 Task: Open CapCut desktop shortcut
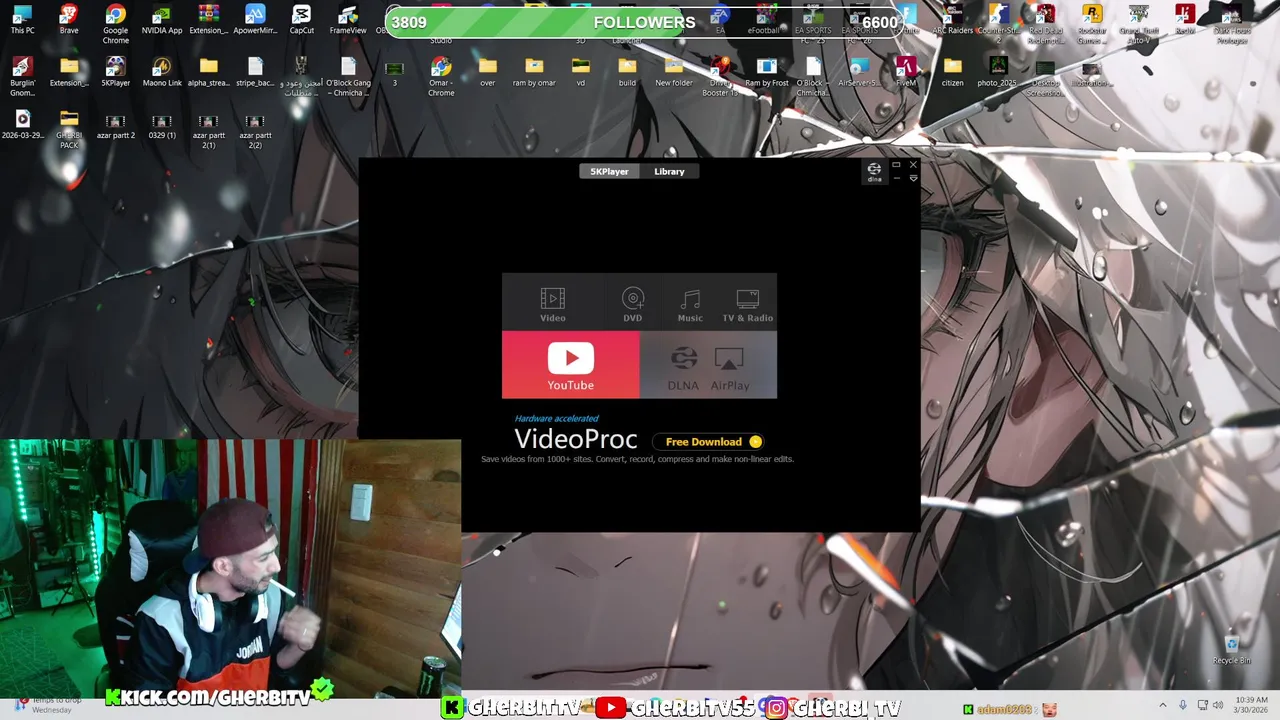301,20
